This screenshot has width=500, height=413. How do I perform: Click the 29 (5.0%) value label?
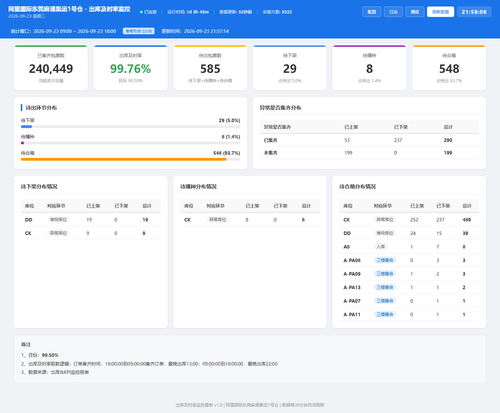tap(229, 120)
